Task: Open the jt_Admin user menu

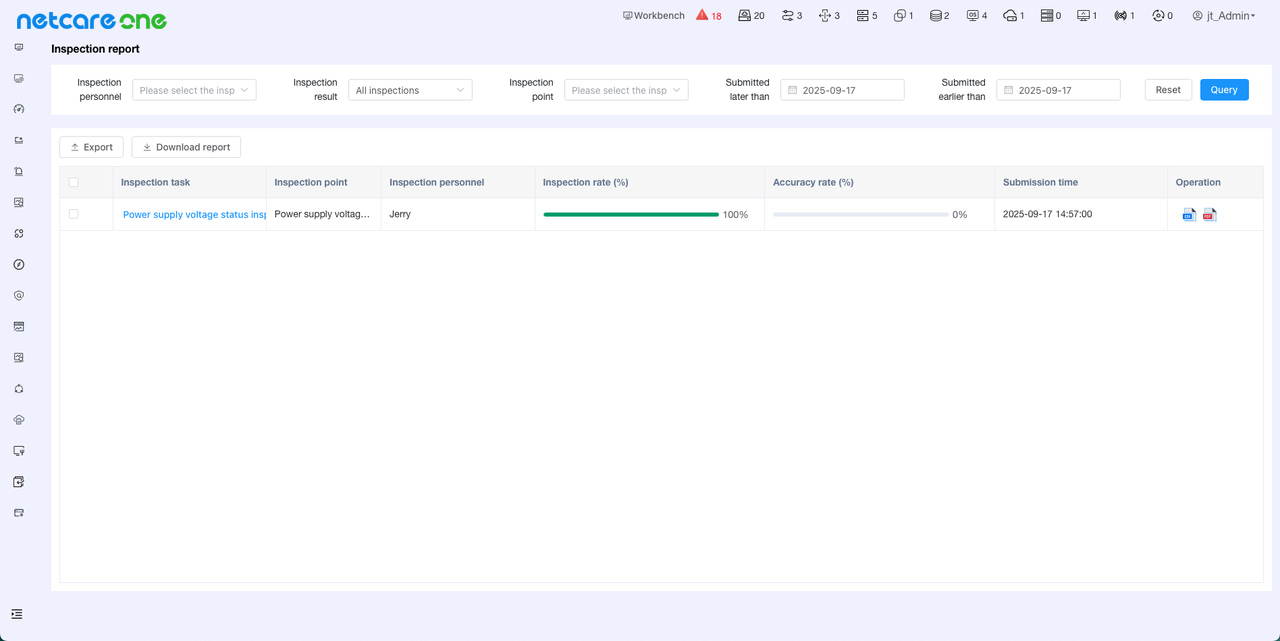Action: [1223, 16]
